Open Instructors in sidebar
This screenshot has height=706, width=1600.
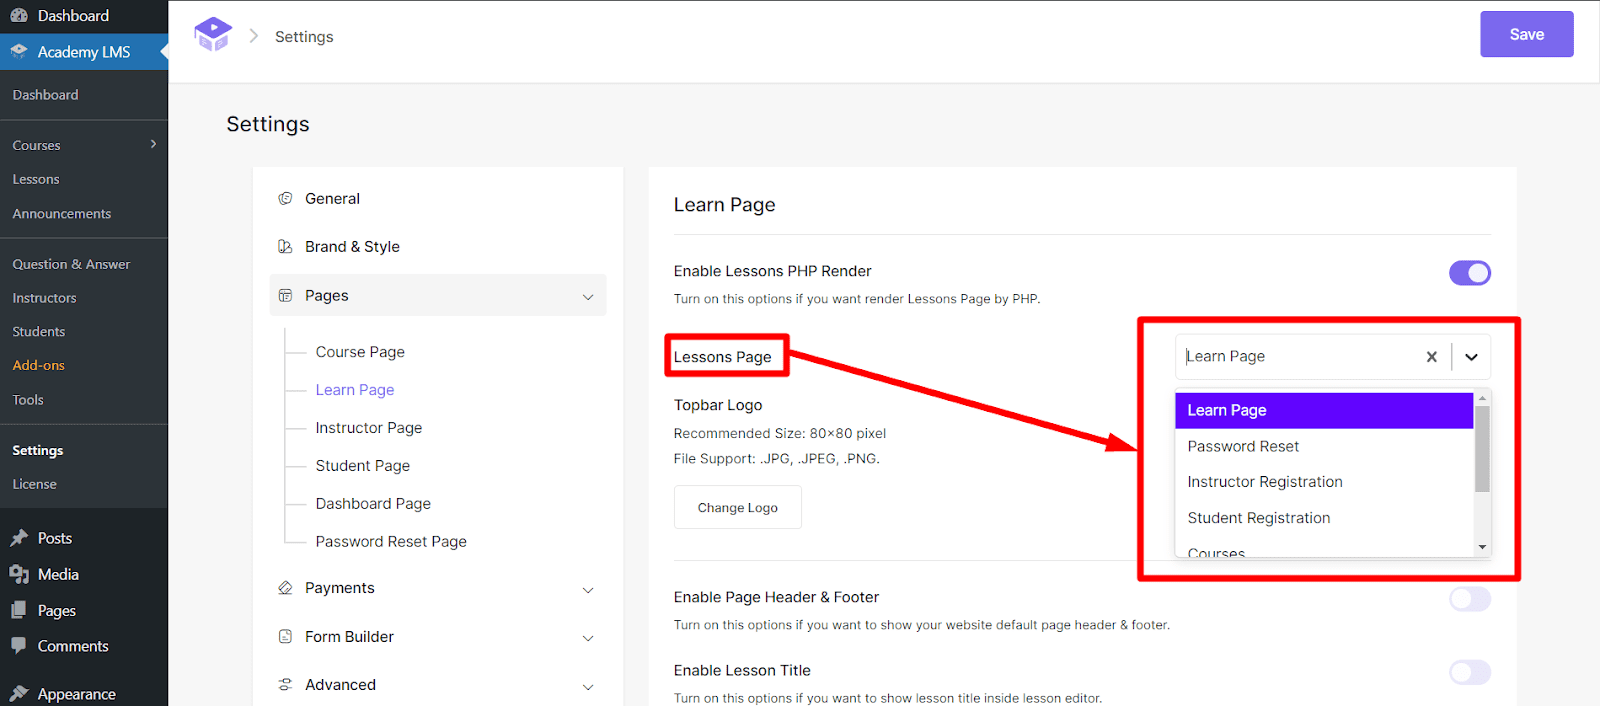coord(44,298)
